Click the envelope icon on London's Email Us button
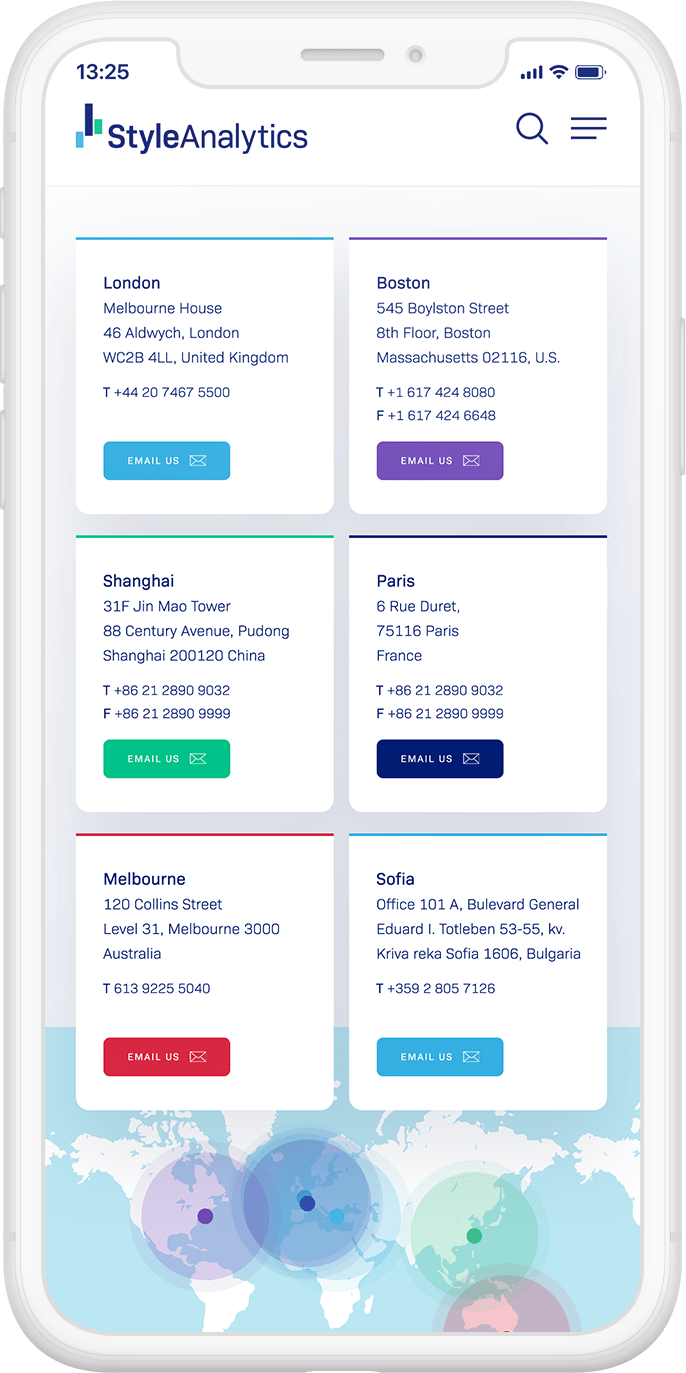This screenshot has height=1373, width=686. tap(197, 461)
